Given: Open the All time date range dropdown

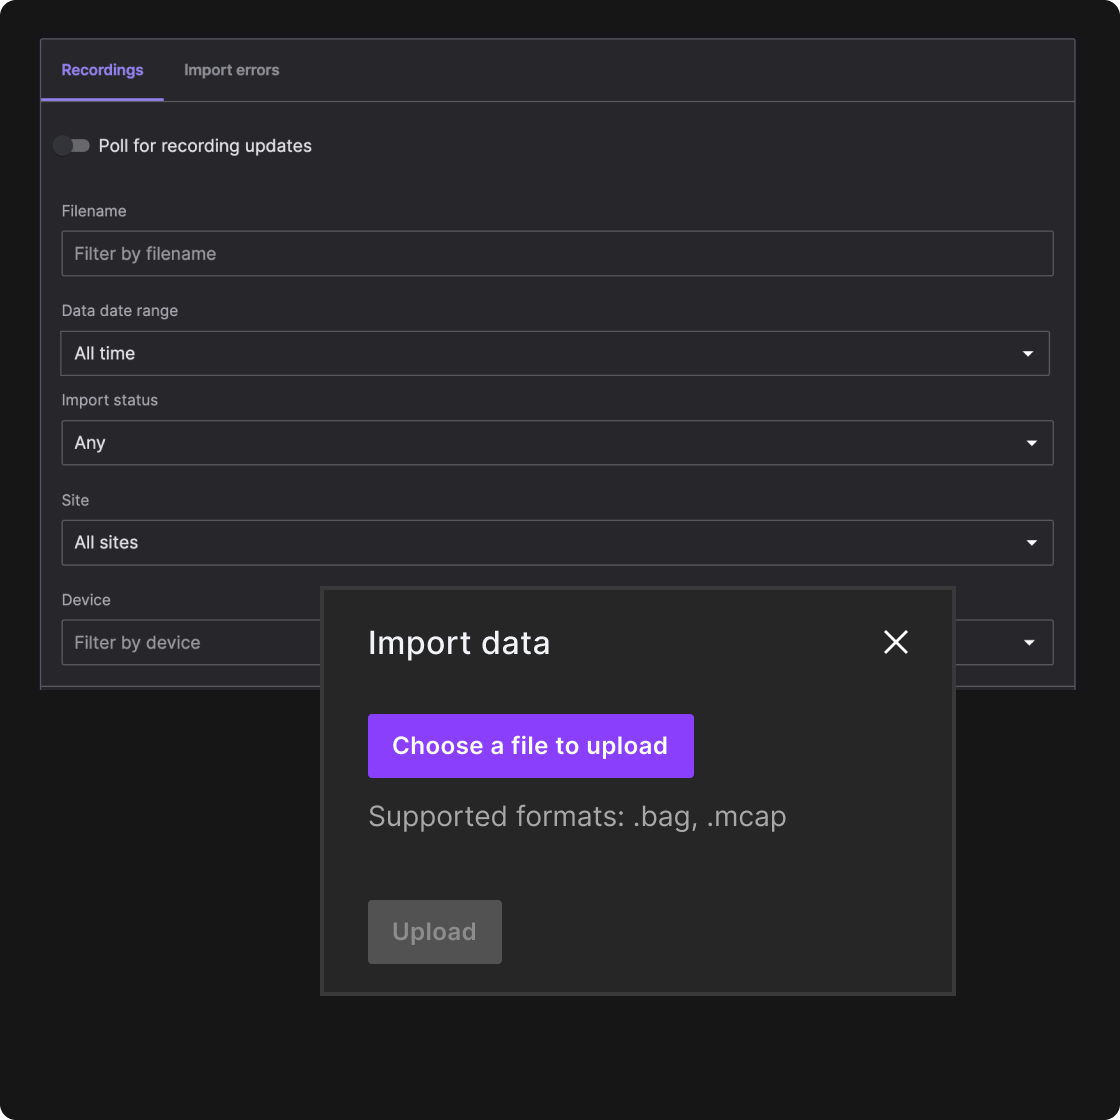Looking at the screenshot, I should point(556,353).
